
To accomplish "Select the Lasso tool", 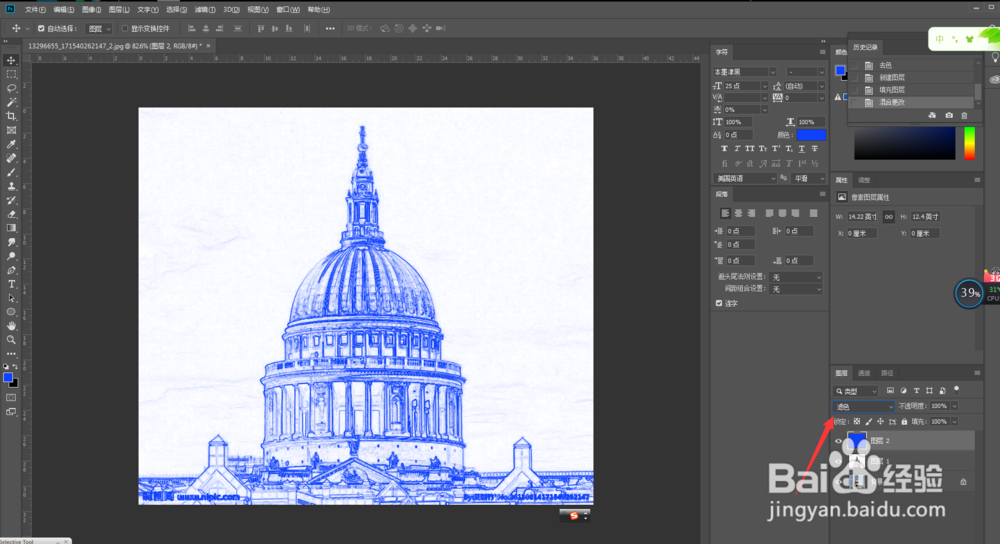I will pos(11,88).
